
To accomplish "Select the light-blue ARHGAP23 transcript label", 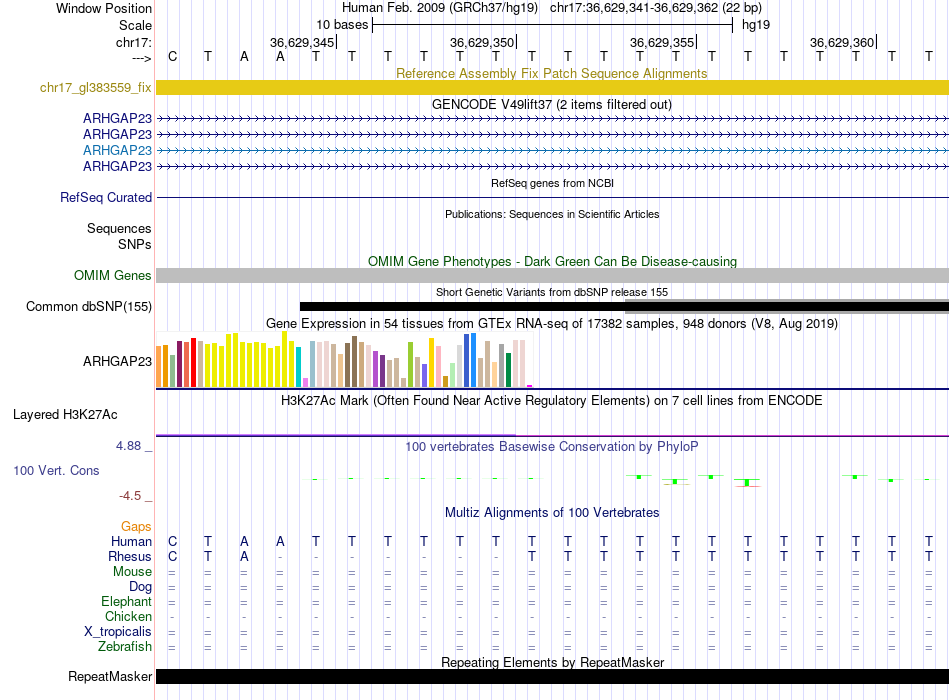I will click(117, 150).
